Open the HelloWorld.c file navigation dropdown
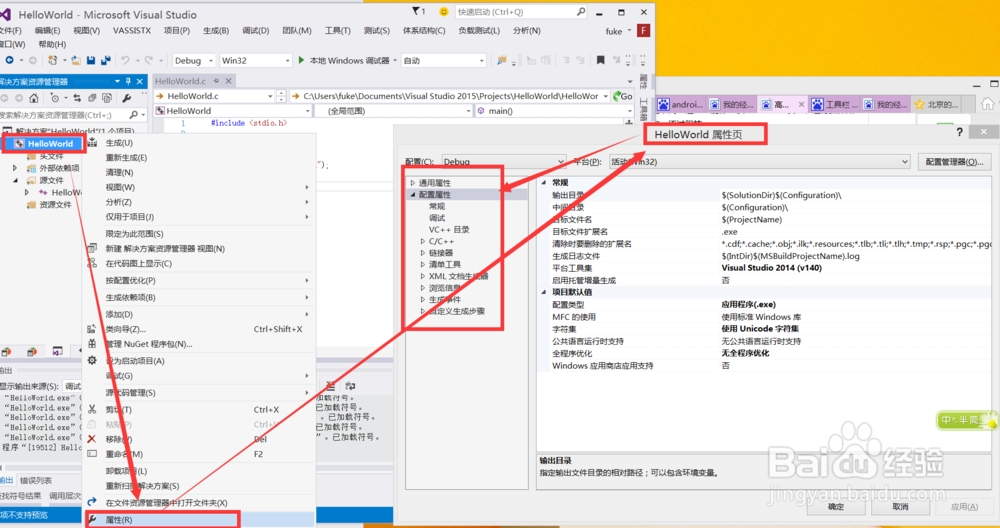The image size is (1000, 528). pyautogui.click(x=214, y=96)
